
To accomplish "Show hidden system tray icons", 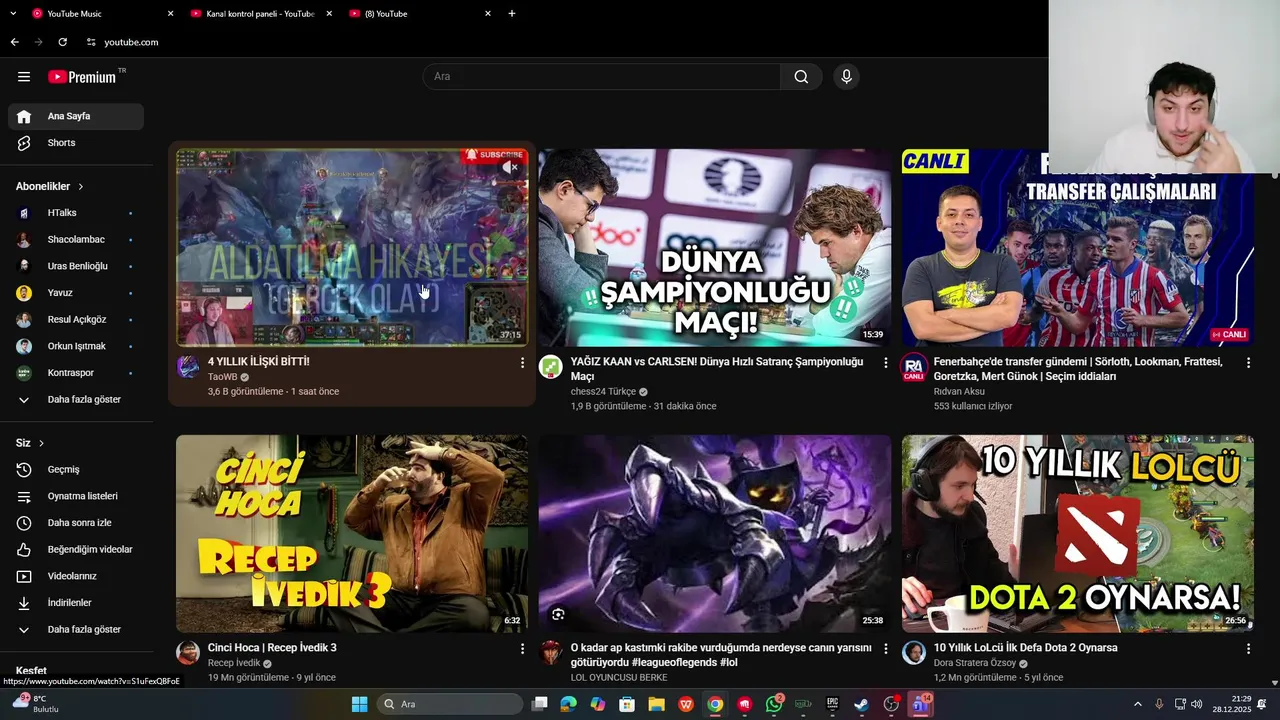I will pyautogui.click(x=1137, y=704).
